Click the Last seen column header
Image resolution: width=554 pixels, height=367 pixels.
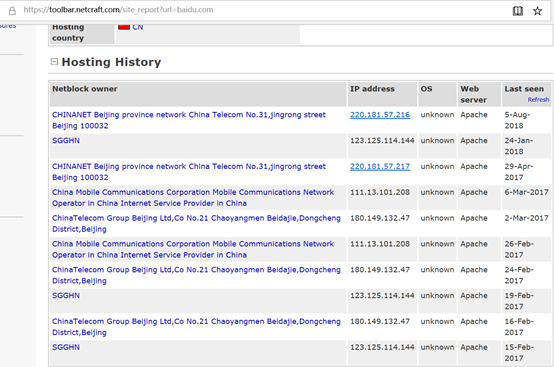(x=524, y=89)
